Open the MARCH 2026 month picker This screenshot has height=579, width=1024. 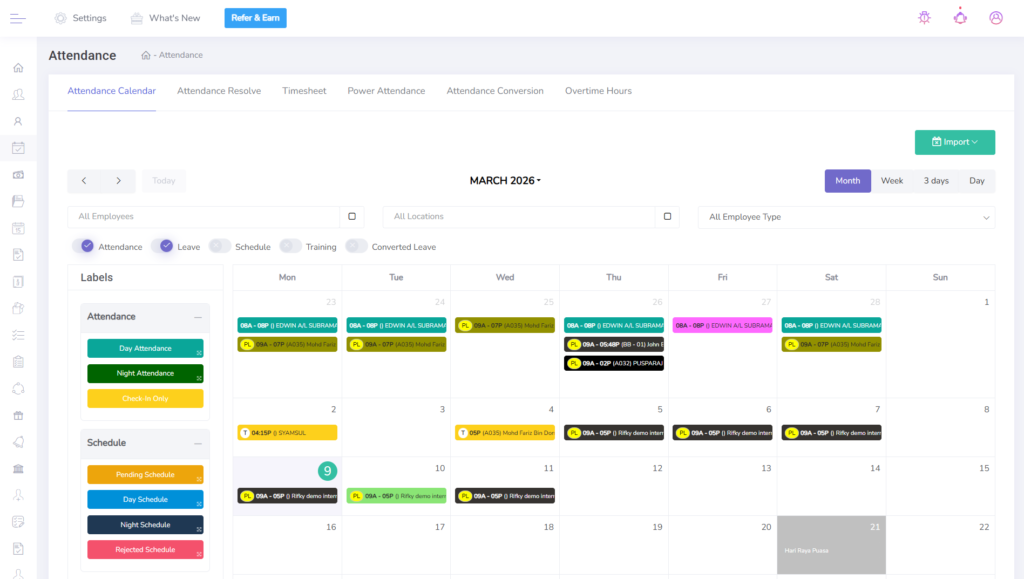click(505, 181)
